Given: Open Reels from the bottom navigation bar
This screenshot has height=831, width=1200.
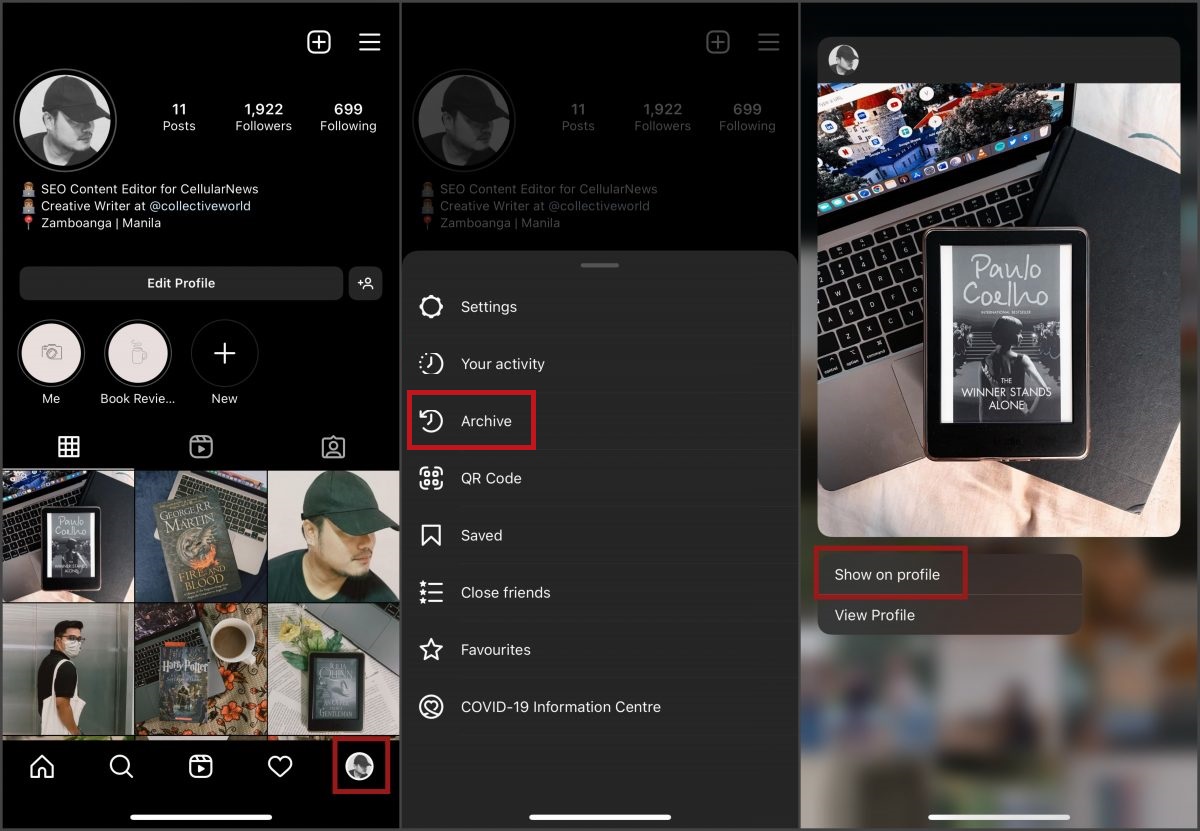Looking at the screenshot, I should click(x=201, y=767).
